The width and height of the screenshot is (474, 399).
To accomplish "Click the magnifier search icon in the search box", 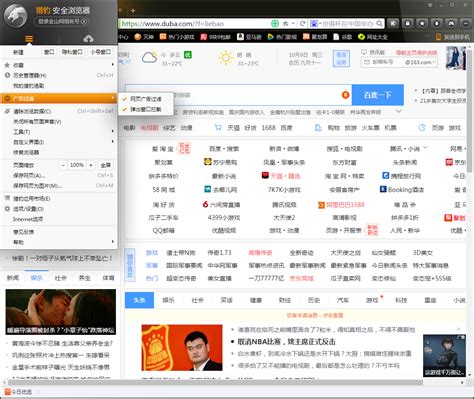I will click(379, 24).
